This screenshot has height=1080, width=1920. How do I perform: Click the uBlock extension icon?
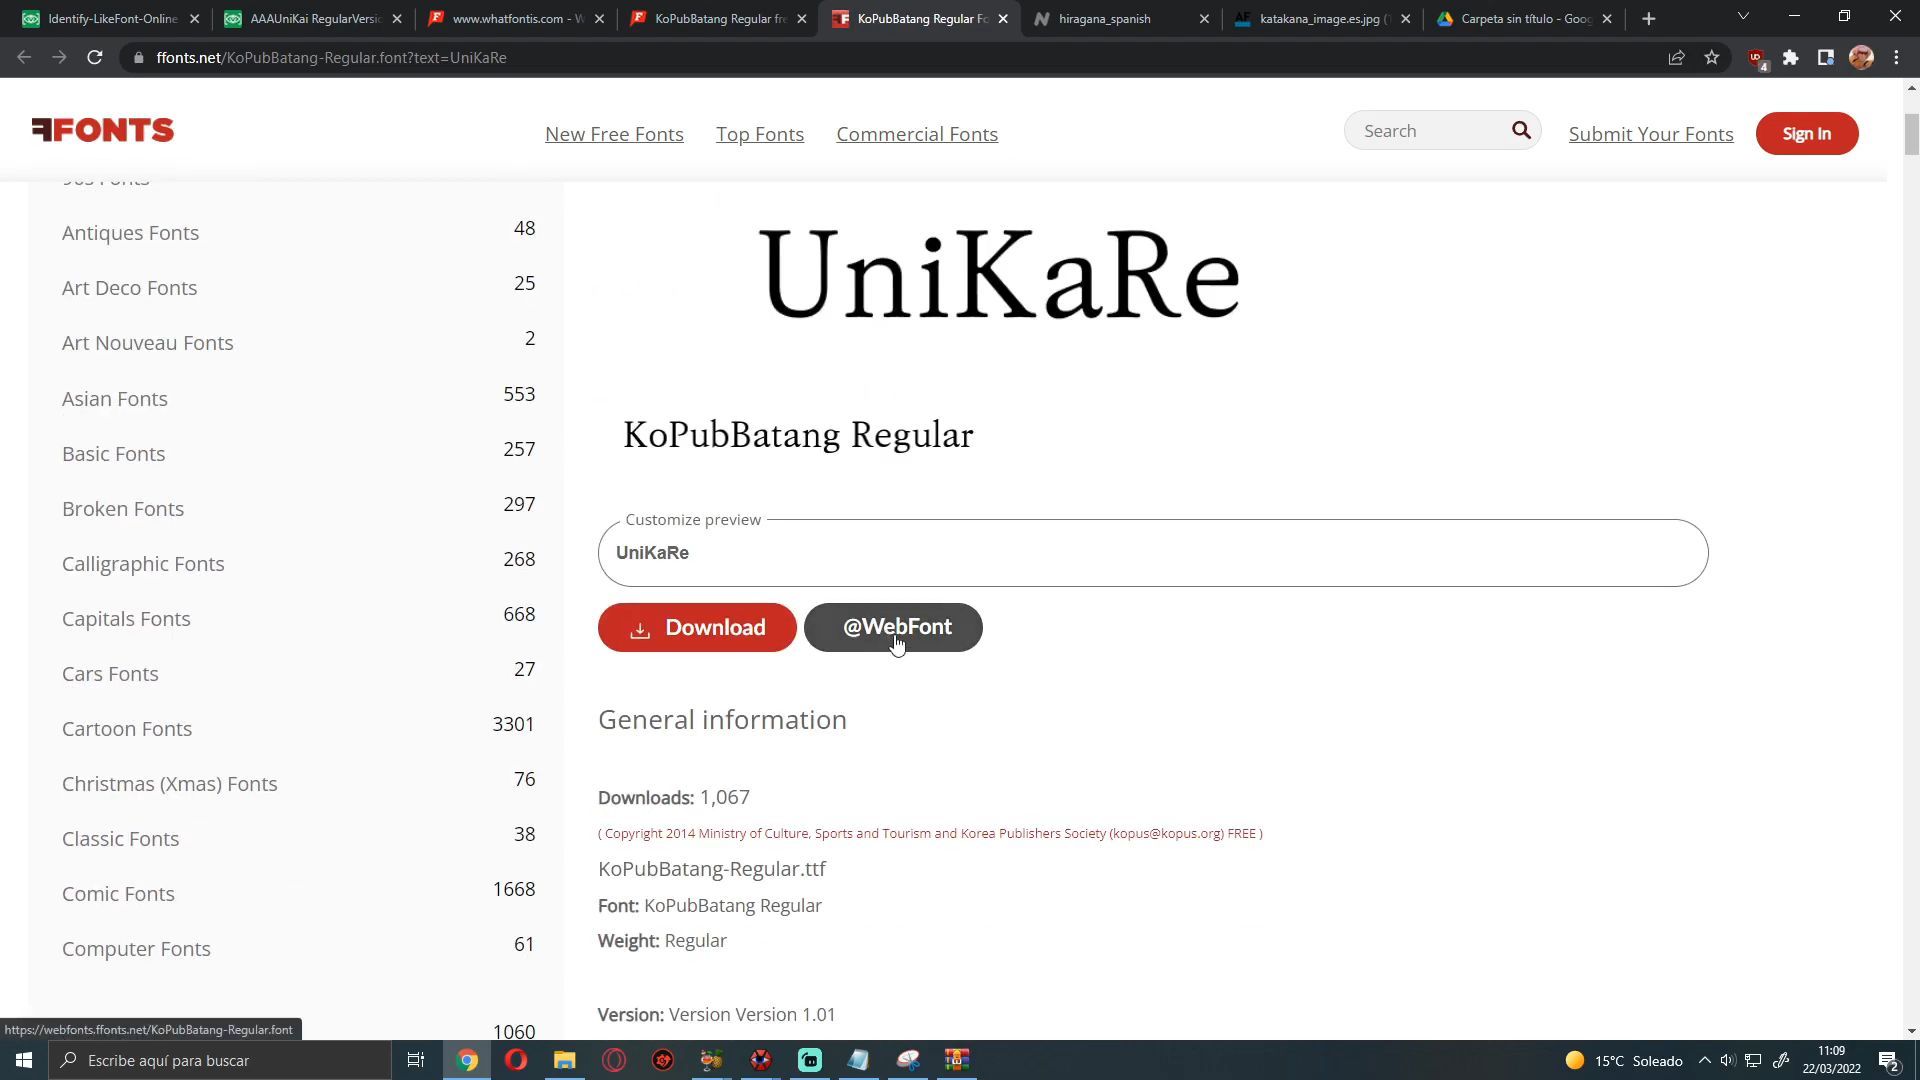coord(1757,59)
